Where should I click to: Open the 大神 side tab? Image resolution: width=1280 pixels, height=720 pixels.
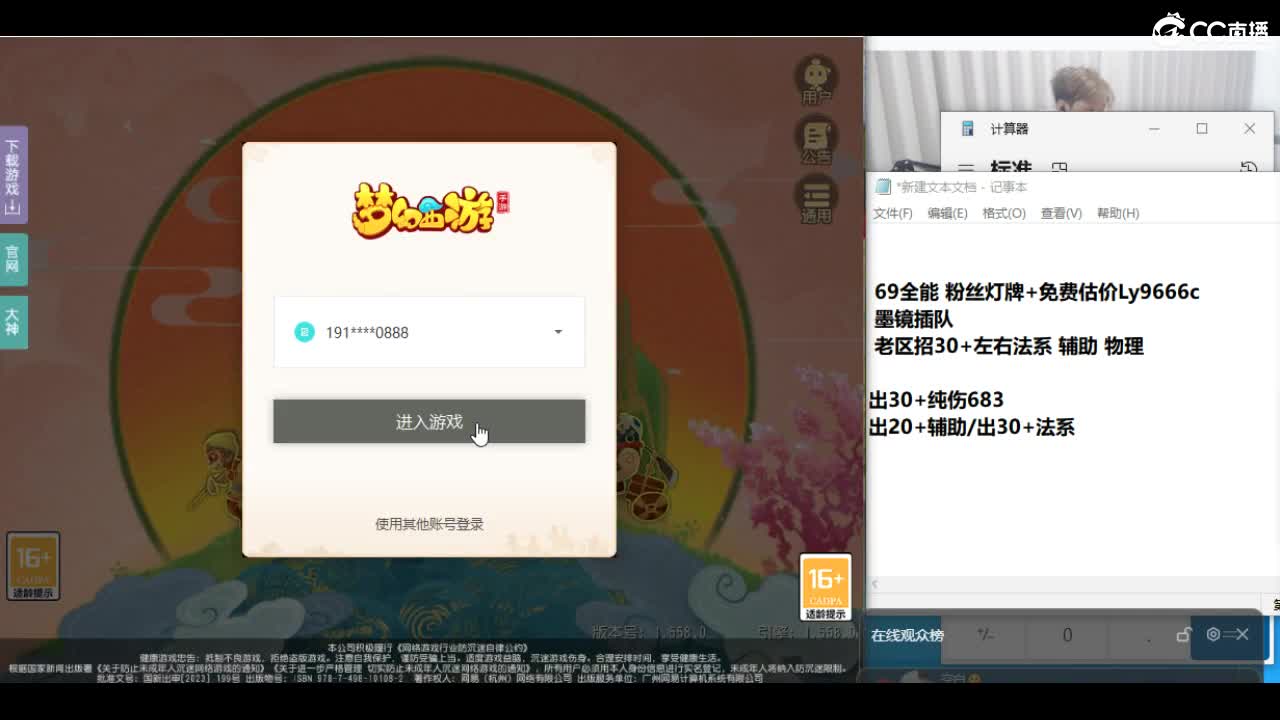[x=13, y=322]
